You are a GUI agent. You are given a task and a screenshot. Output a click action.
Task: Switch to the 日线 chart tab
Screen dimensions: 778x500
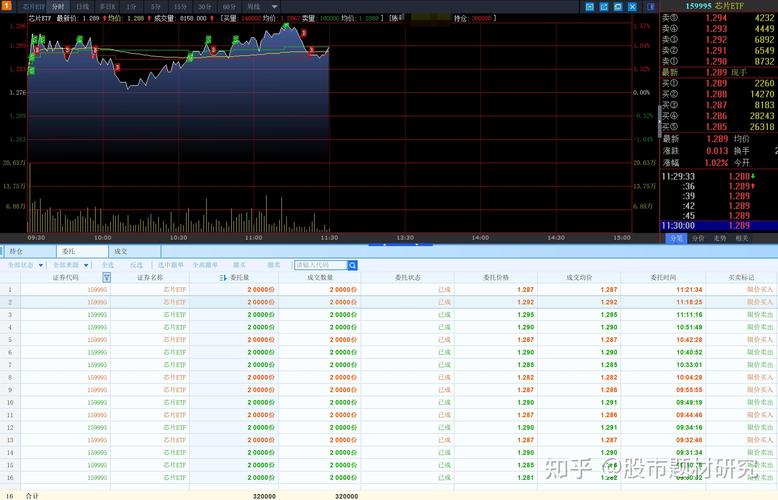tap(83, 6)
